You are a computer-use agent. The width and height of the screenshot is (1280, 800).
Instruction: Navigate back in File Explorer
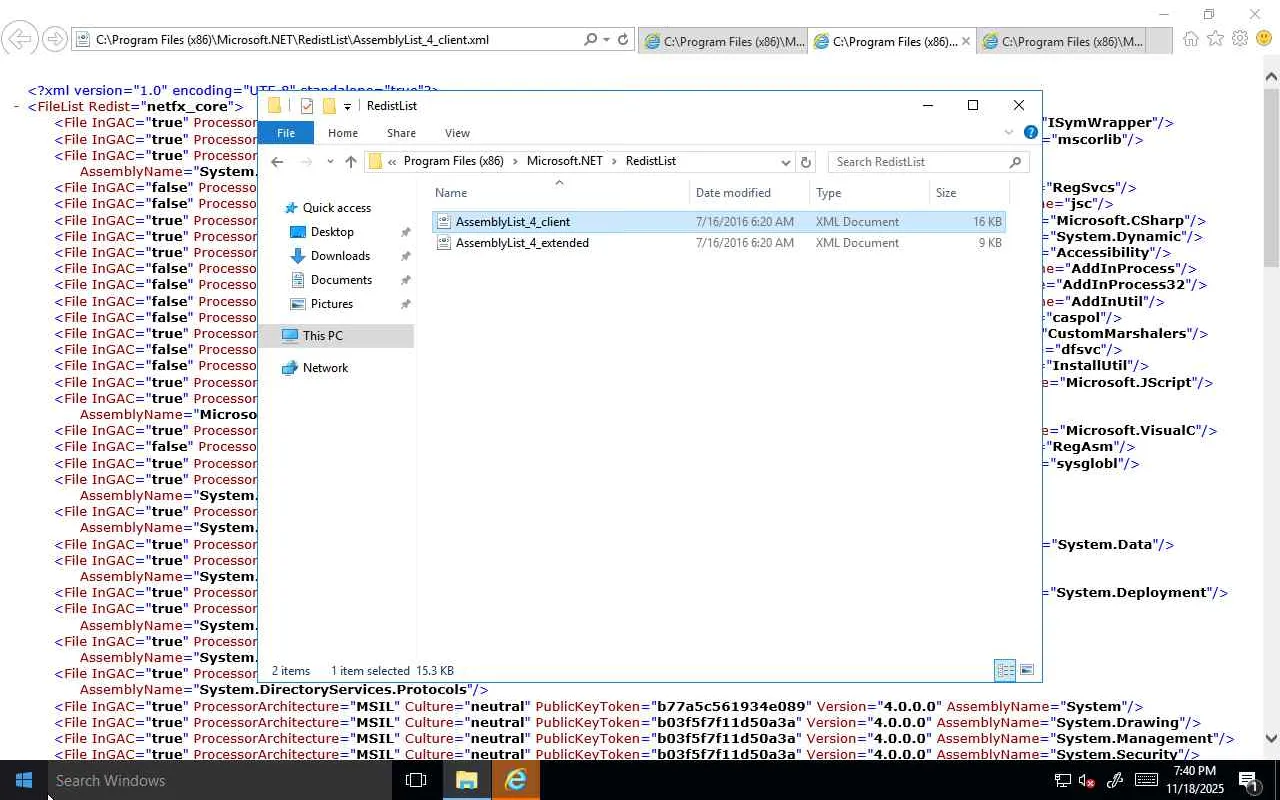pos(277,162)
